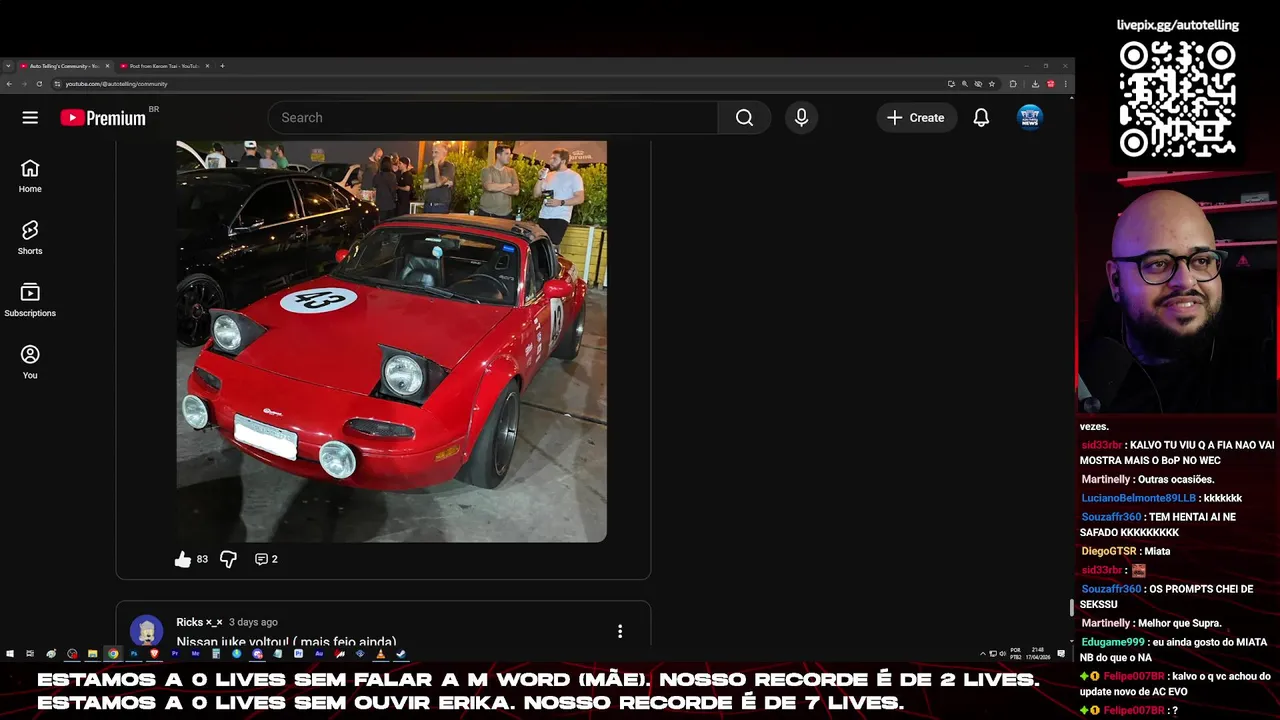Open Chrome downloads icon

1035,84
